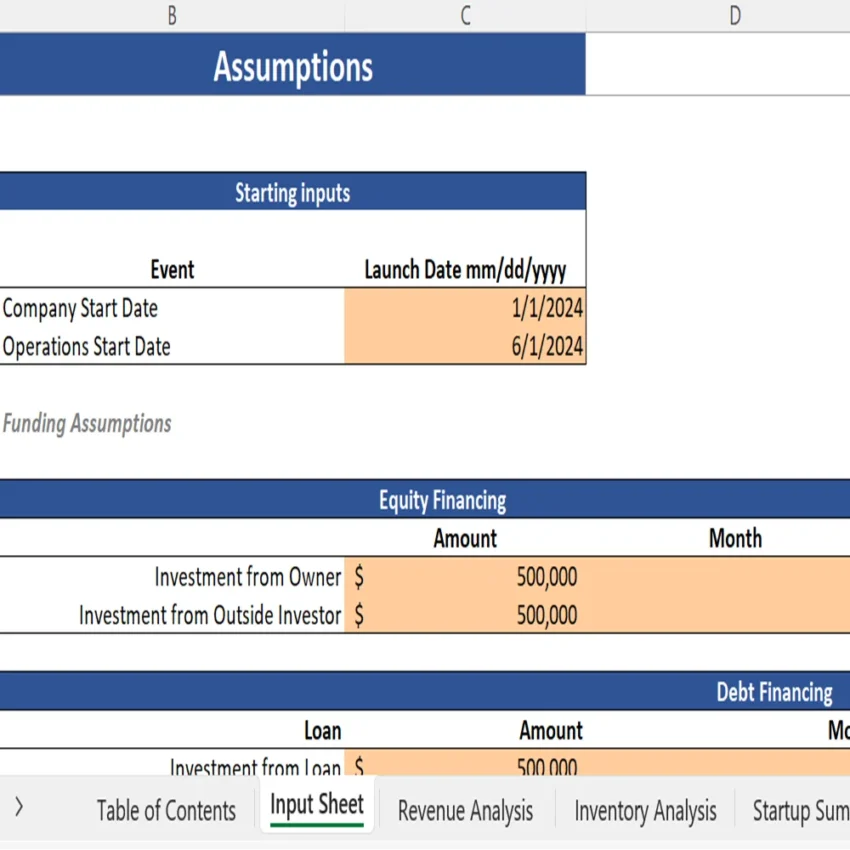Select column B header
This screenshot has width=850, height=850.
point(172,15)
